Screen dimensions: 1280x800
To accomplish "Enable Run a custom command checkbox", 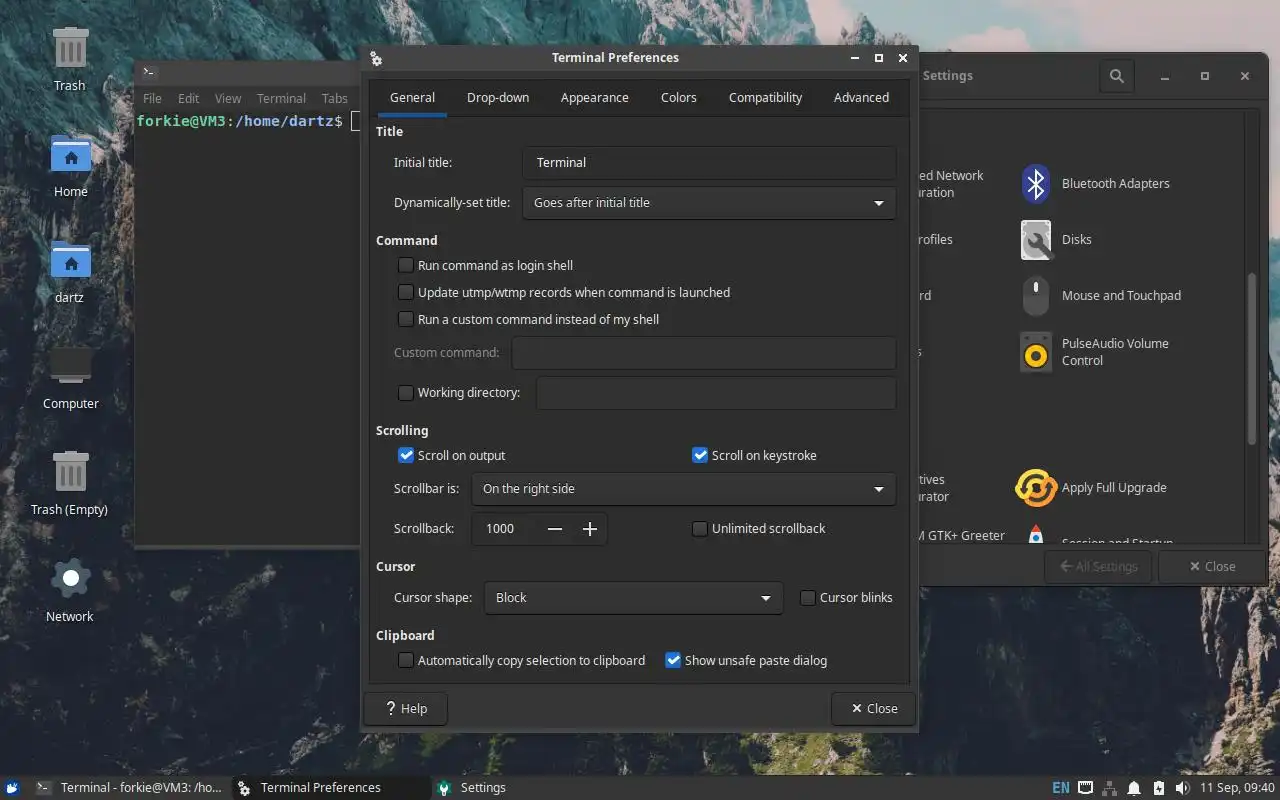I will 406,320.
